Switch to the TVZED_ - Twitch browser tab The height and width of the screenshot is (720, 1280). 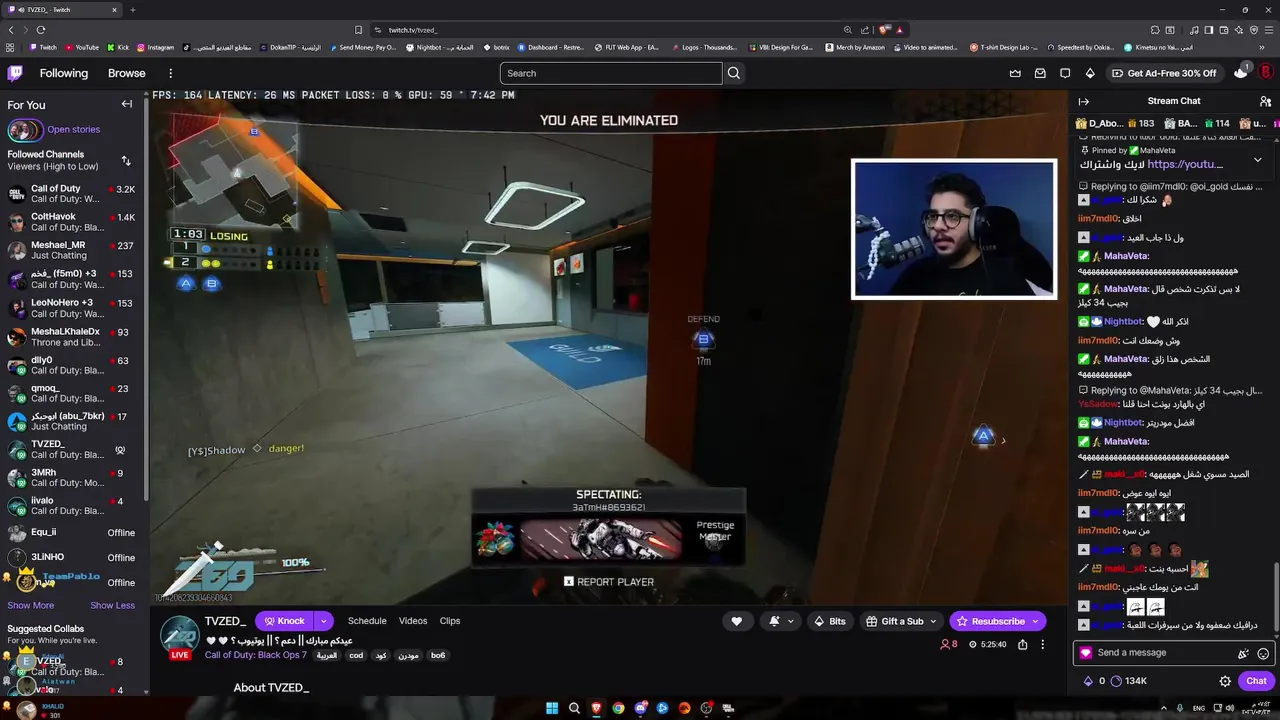(61, 9)
